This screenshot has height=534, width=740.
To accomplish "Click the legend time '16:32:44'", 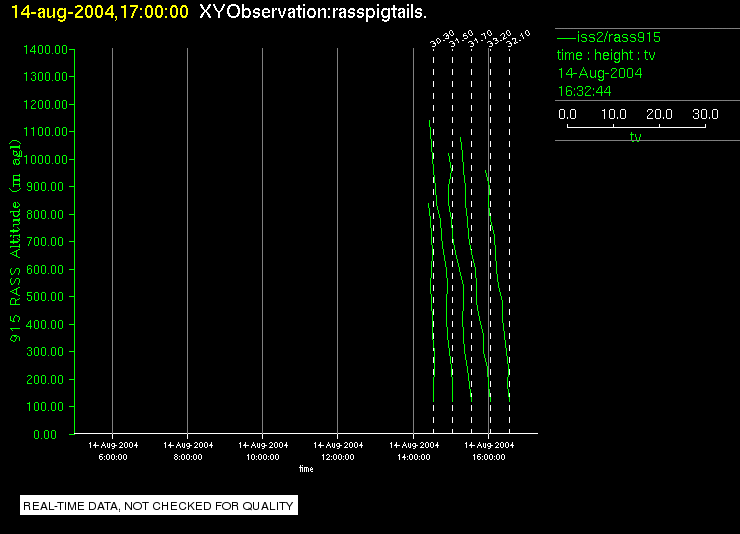I will click(x=584, y=91).
